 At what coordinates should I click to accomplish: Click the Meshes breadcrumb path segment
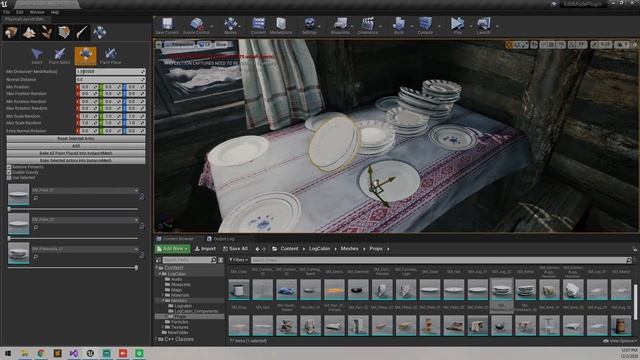[x=349, y=249]
